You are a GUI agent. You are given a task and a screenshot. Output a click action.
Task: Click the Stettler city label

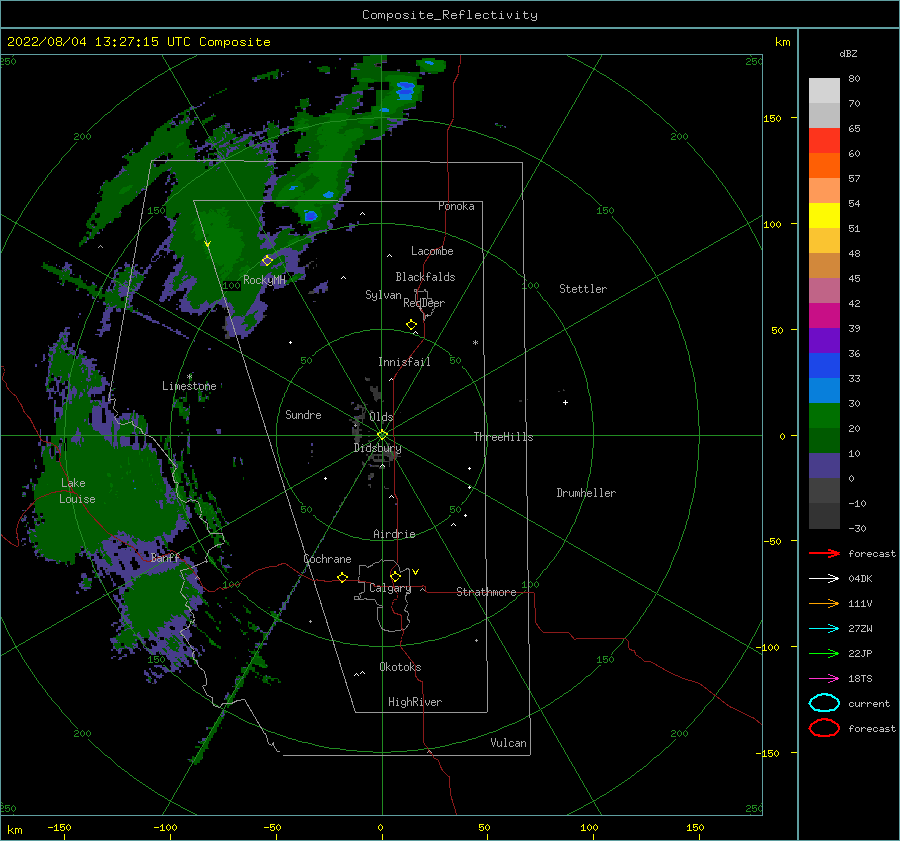coord(583,289)
